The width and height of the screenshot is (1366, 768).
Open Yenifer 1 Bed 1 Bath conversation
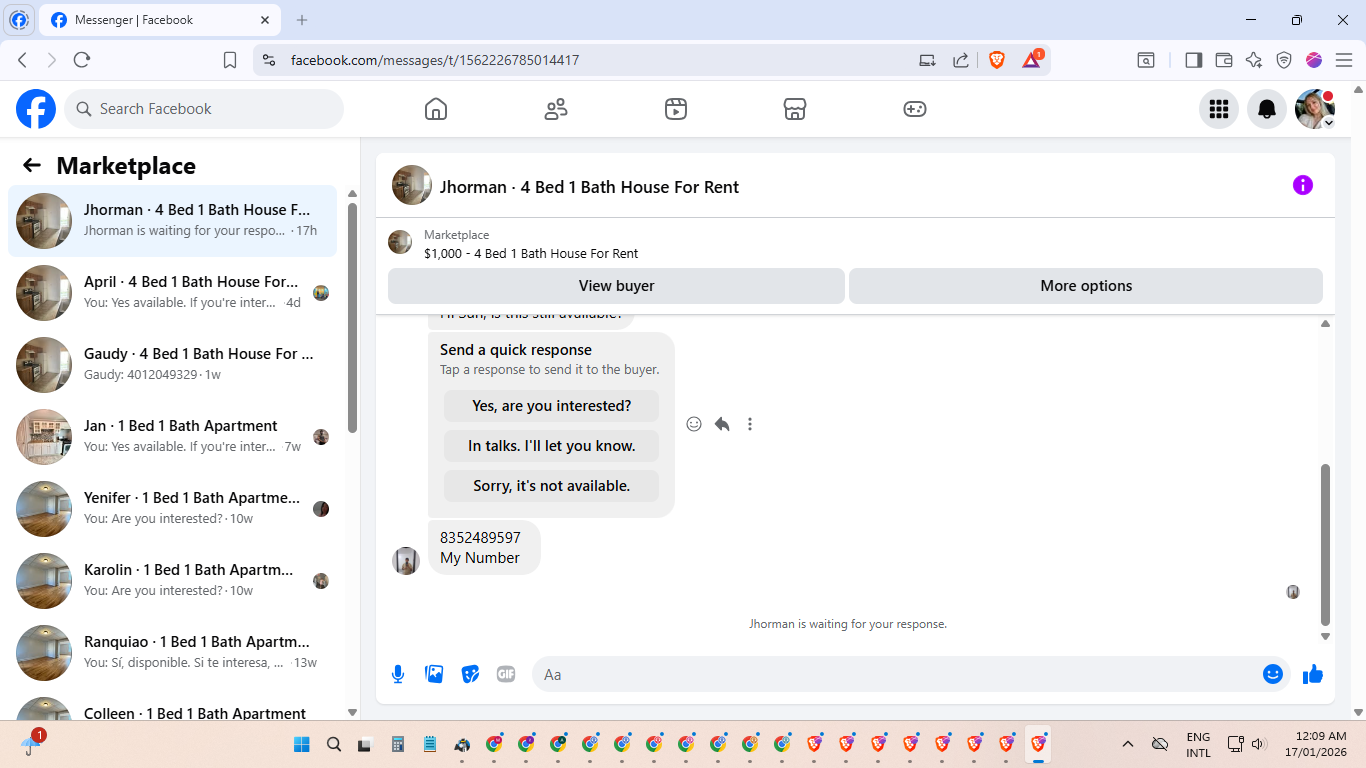[172, 509]
